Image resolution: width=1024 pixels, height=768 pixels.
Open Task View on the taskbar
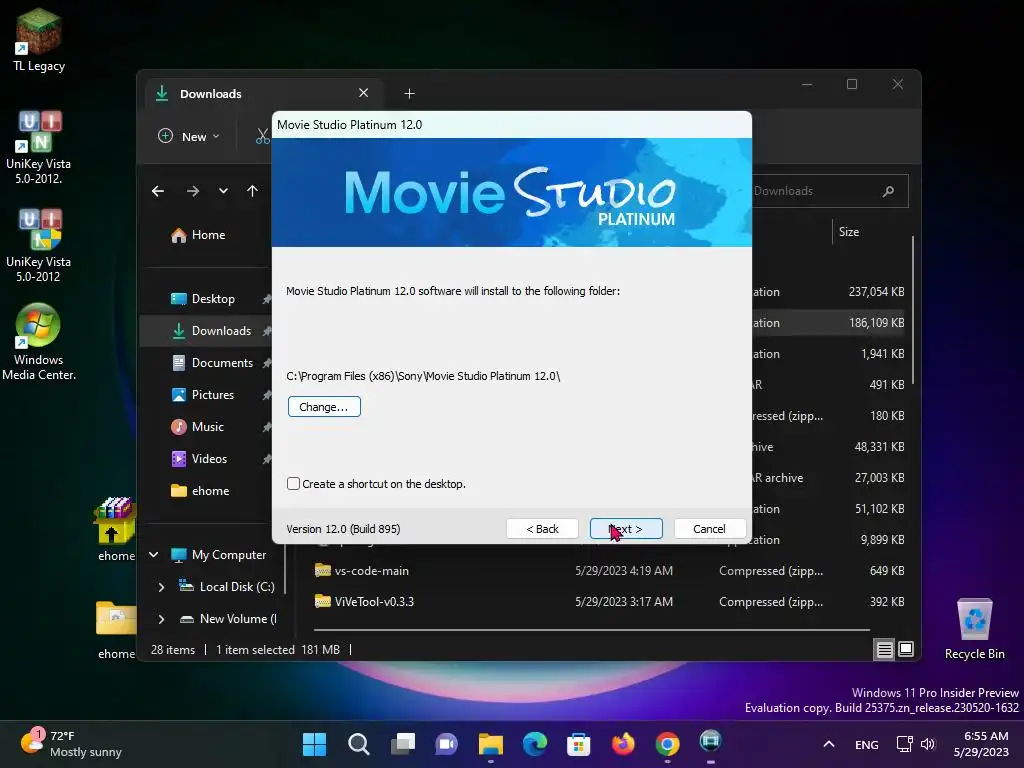(x=402, y=744)
